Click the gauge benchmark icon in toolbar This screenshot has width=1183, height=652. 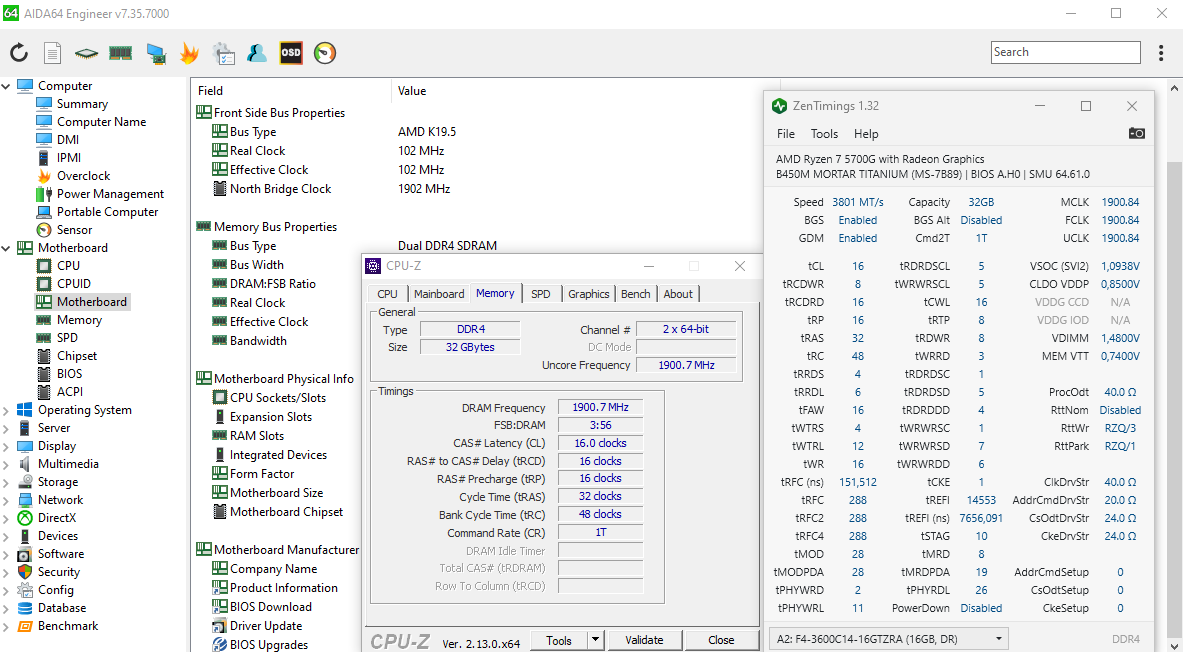click(325, 53)
